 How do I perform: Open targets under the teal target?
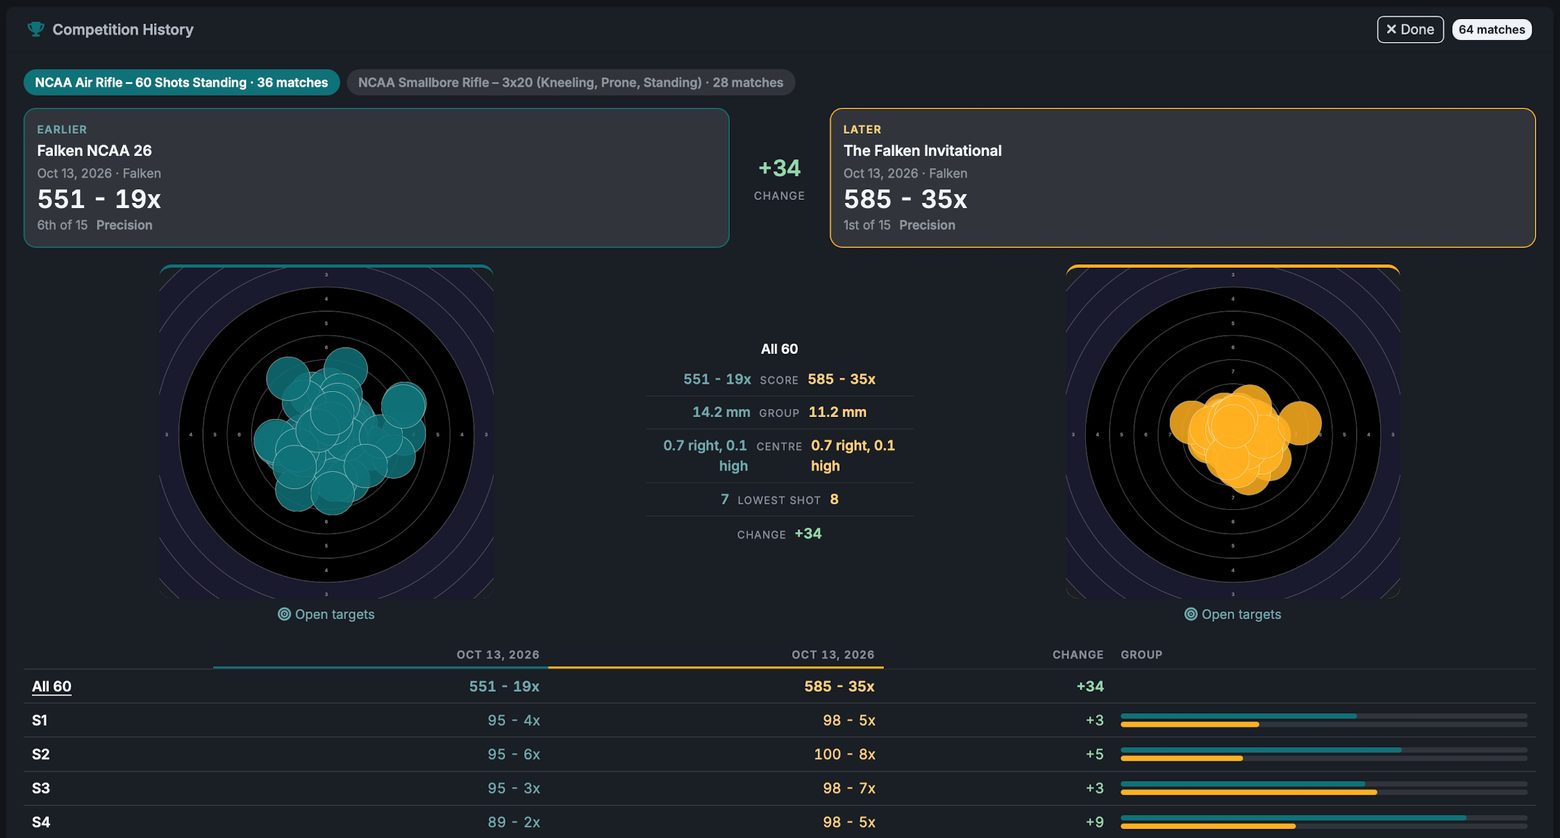[x=326, y=614]
